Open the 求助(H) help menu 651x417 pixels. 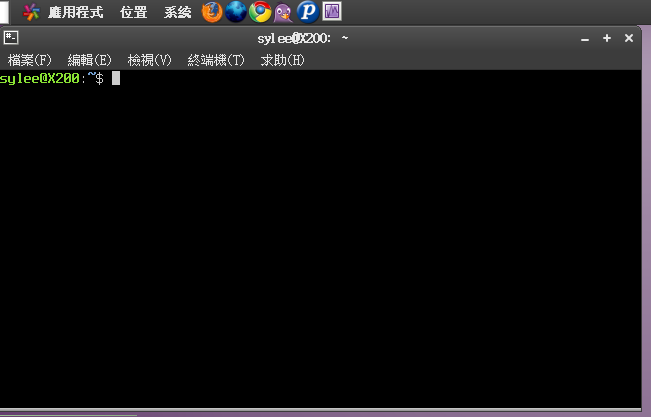(x=282, y=60)
